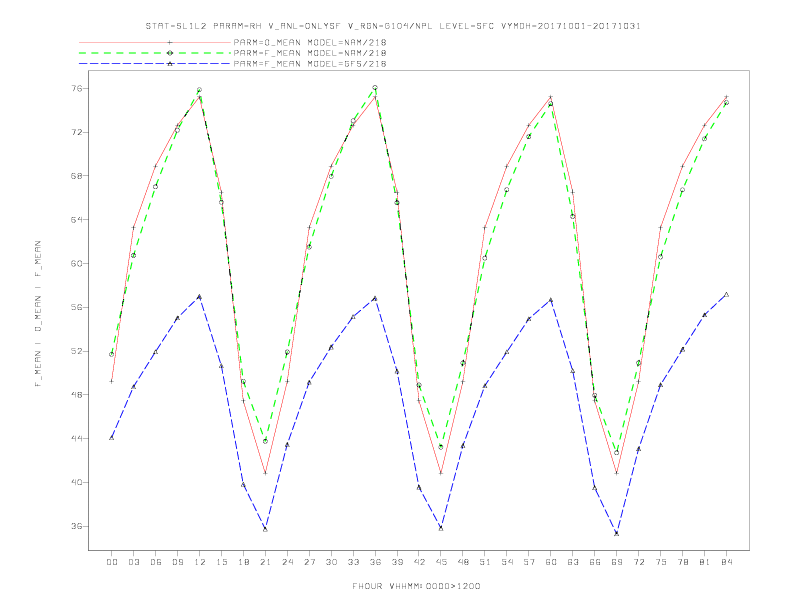The height and width of the screenshot is (612, 792).
Task: Click x-axis tick label 03
Action: click(134, 562)
